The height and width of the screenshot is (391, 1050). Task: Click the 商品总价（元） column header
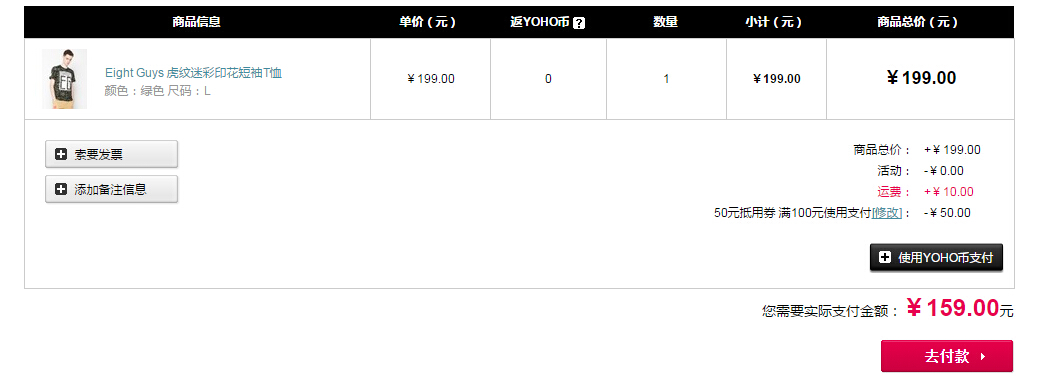918,22
